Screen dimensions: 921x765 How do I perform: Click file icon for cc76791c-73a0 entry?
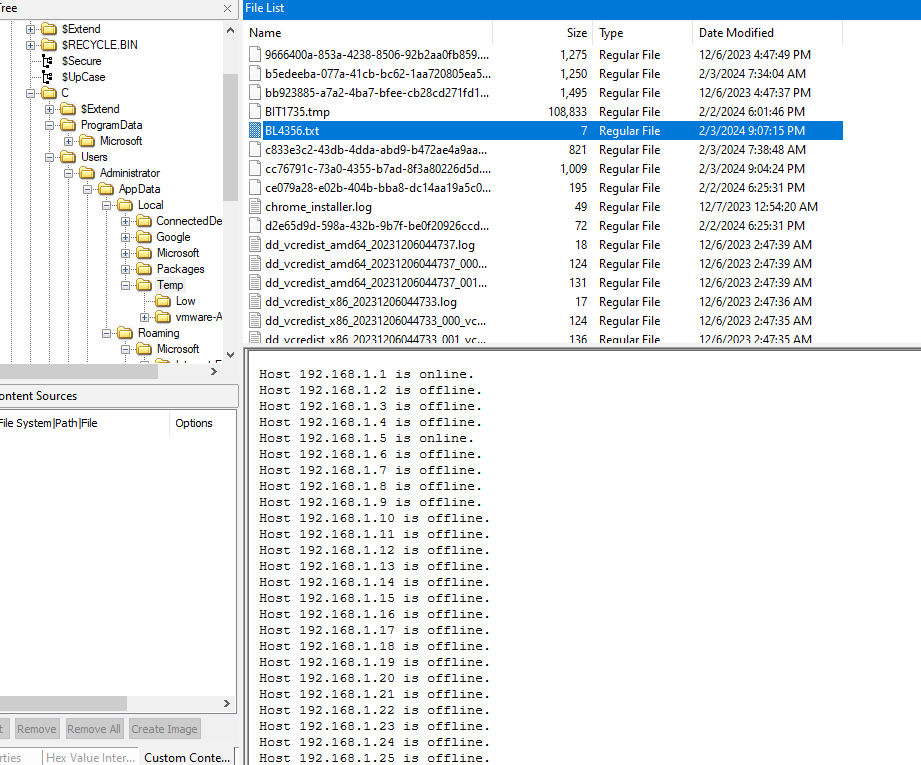pos(255,169)
